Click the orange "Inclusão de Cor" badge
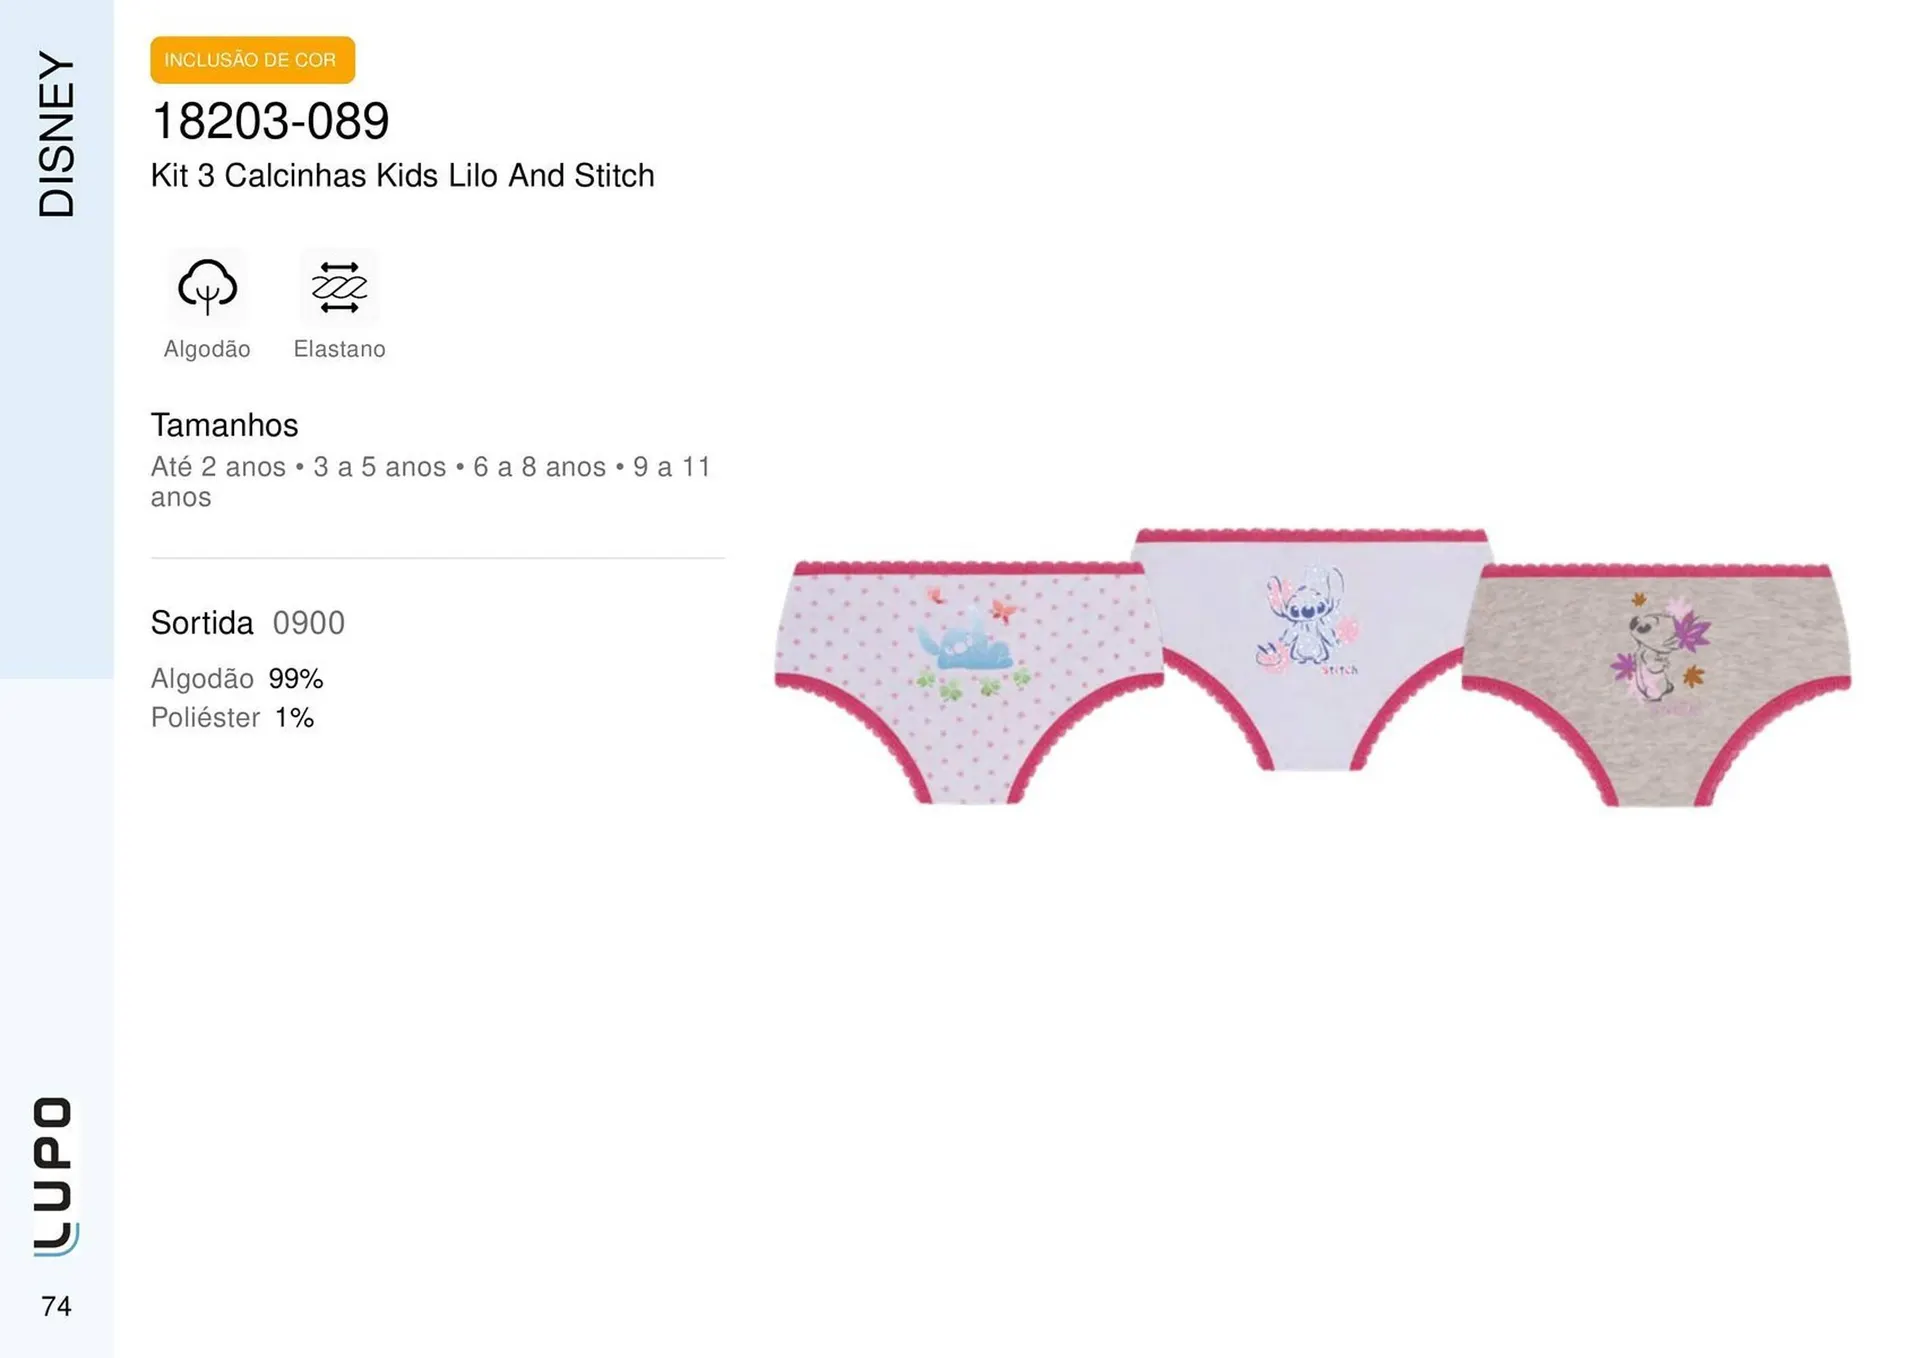 pos(252,60)
